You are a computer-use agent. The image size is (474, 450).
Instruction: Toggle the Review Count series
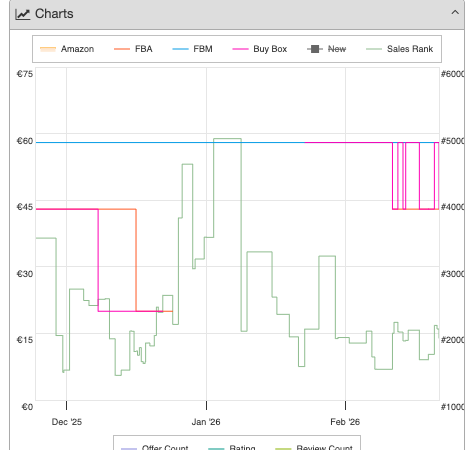point(314,447)
